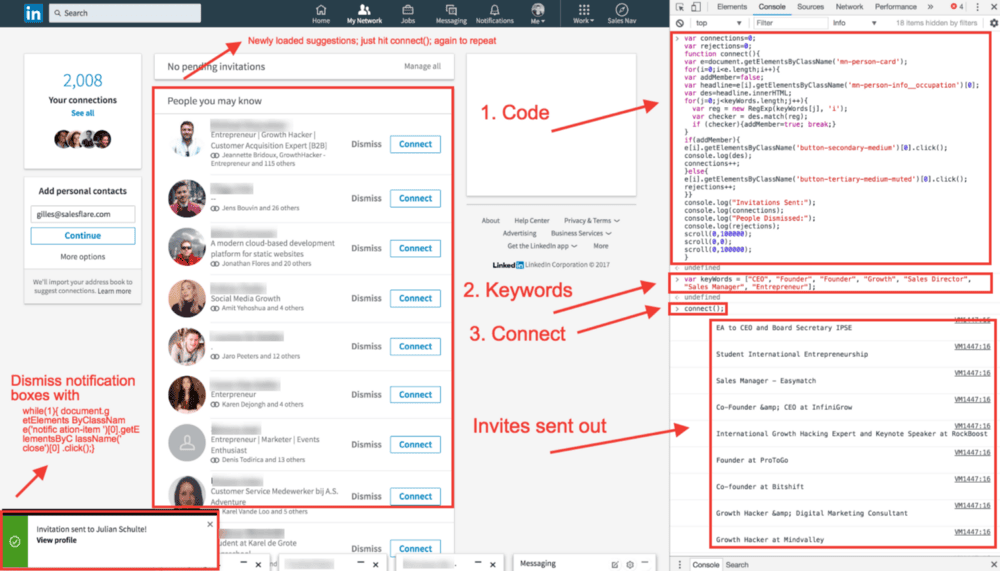This screenshot has width=1000, height=571.
Task: Dismiss the Growth Hacker B2B entrepreneur suggestion
Action: pos(366,144)
